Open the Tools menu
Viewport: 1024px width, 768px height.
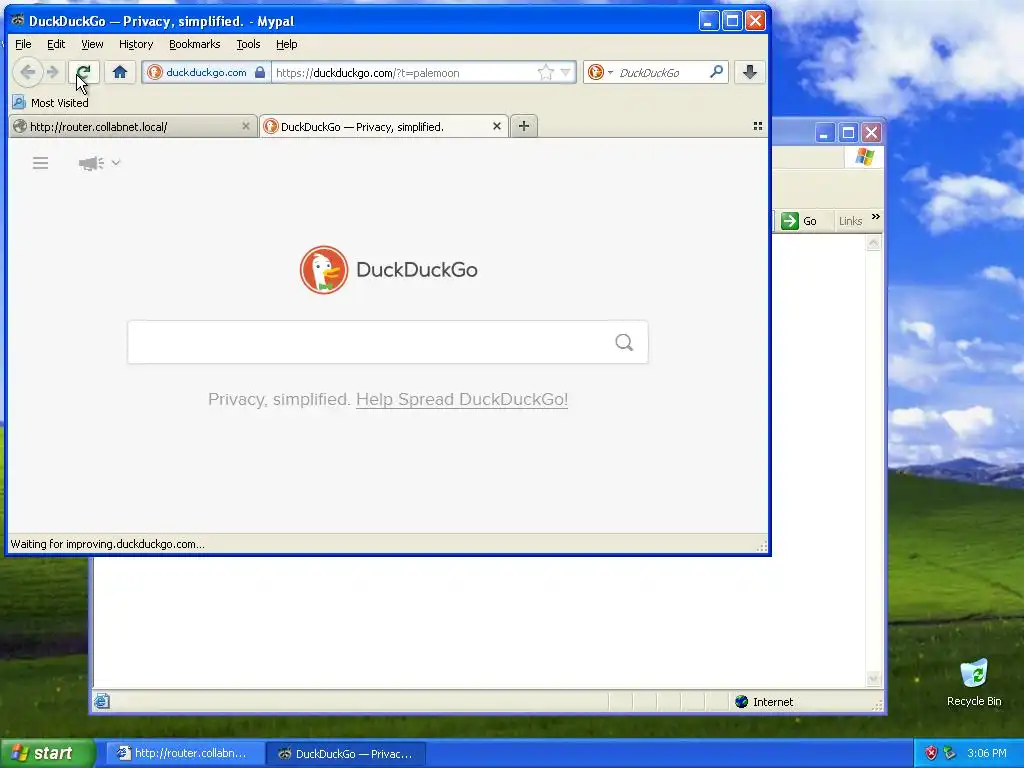tap(248, 44)
